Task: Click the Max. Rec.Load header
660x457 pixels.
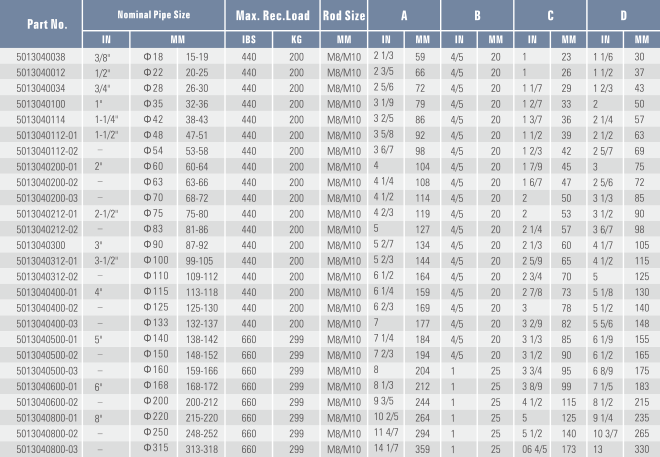Action: click(x=272, y=15)
